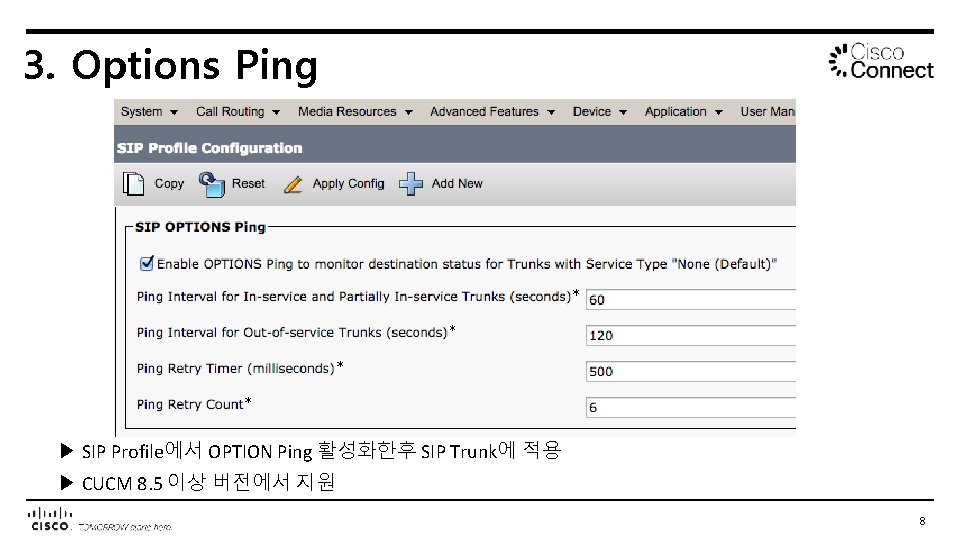
Task: Click the 3. Options Ping slide title
Action: [171, 65]
